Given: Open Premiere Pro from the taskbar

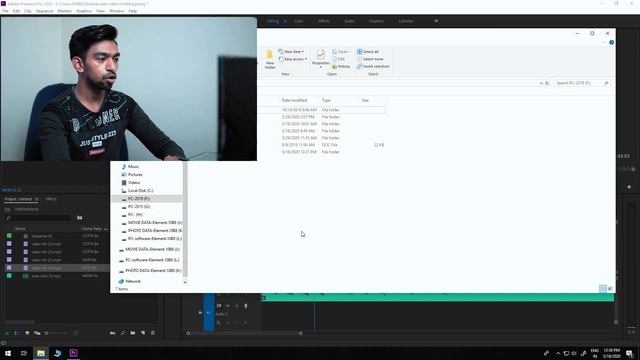Looking at the screenshot, I should click(73, 353).
